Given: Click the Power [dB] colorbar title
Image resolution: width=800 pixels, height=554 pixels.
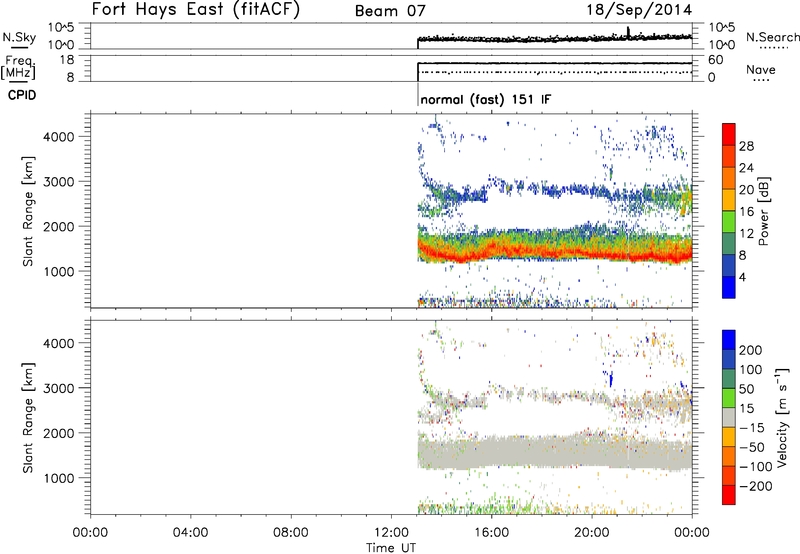Looking at the screenshot, I should pyautogui.click(x=764, y=211).
